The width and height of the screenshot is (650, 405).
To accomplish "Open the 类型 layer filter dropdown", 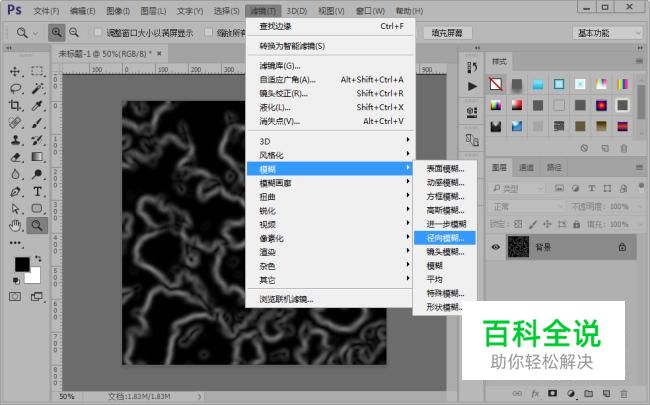I will (517, 189).
